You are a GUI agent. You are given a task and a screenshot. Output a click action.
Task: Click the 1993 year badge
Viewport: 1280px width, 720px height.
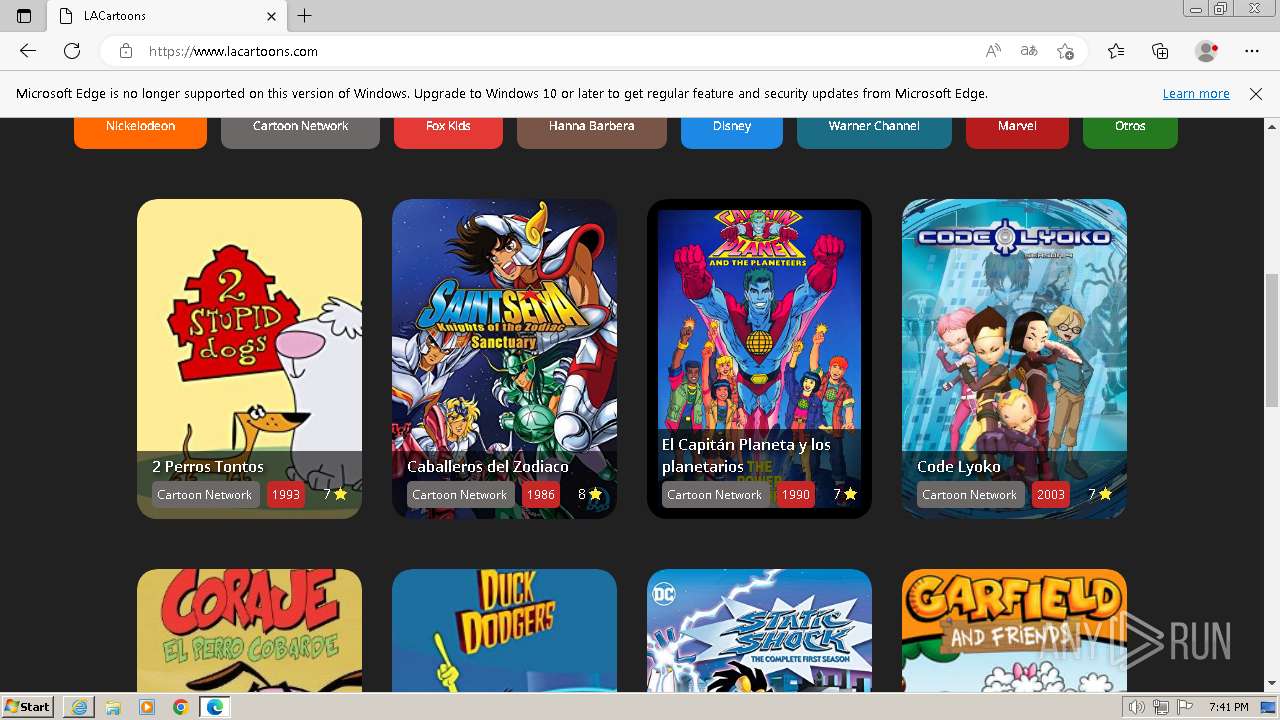click(x=286, y=494)
